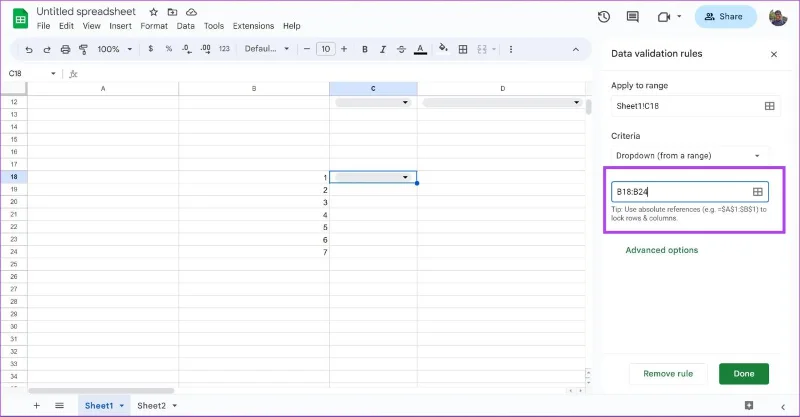The width and height of the screenshot is (800, 417).
Task: Expand the meeting options arrow
Action: point(679,16)
